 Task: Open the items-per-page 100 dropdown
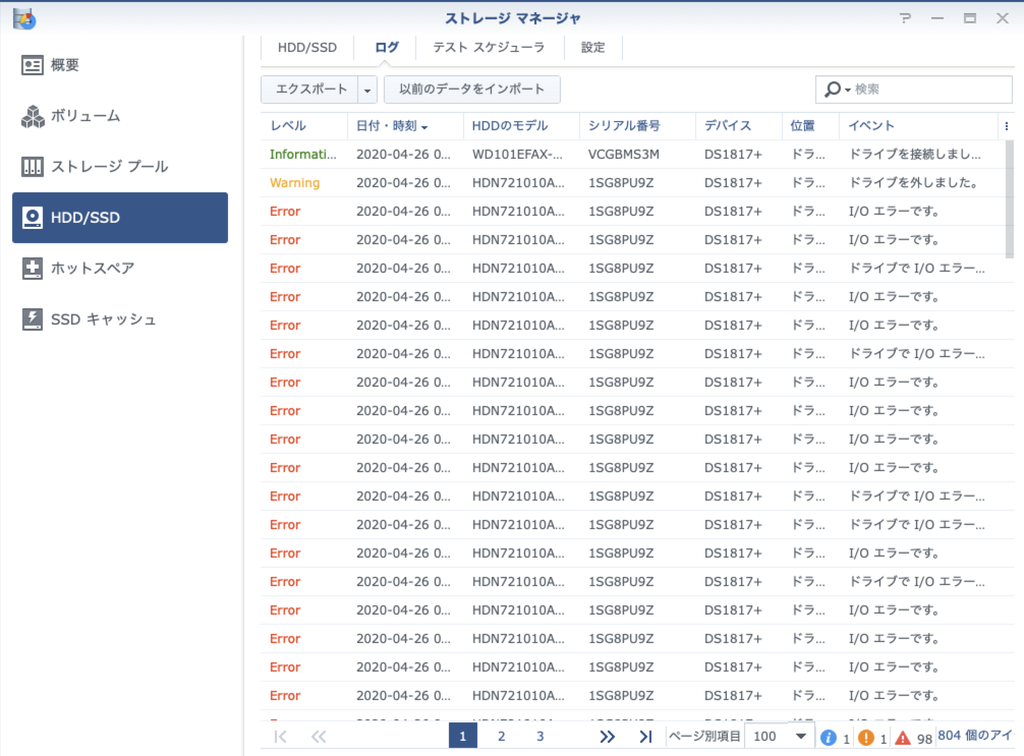tap(780, 737)
